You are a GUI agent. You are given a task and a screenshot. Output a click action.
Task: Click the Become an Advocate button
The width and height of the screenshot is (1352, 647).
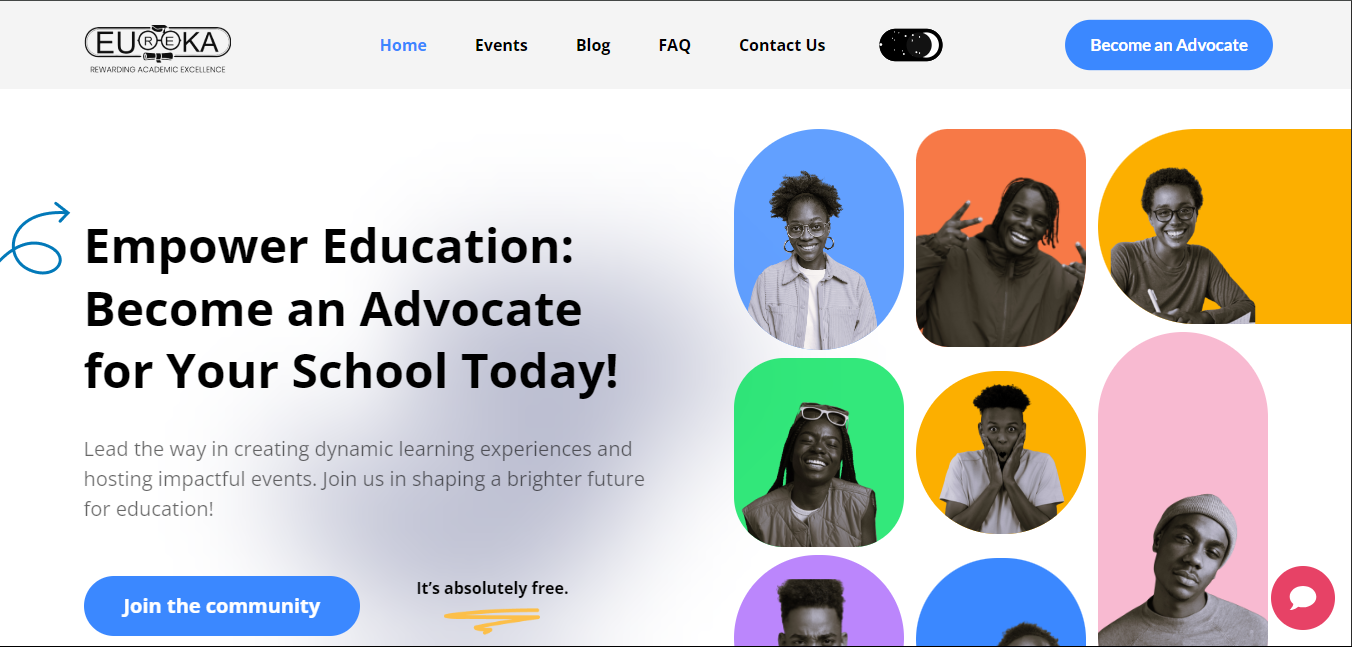click(1169, 45)
